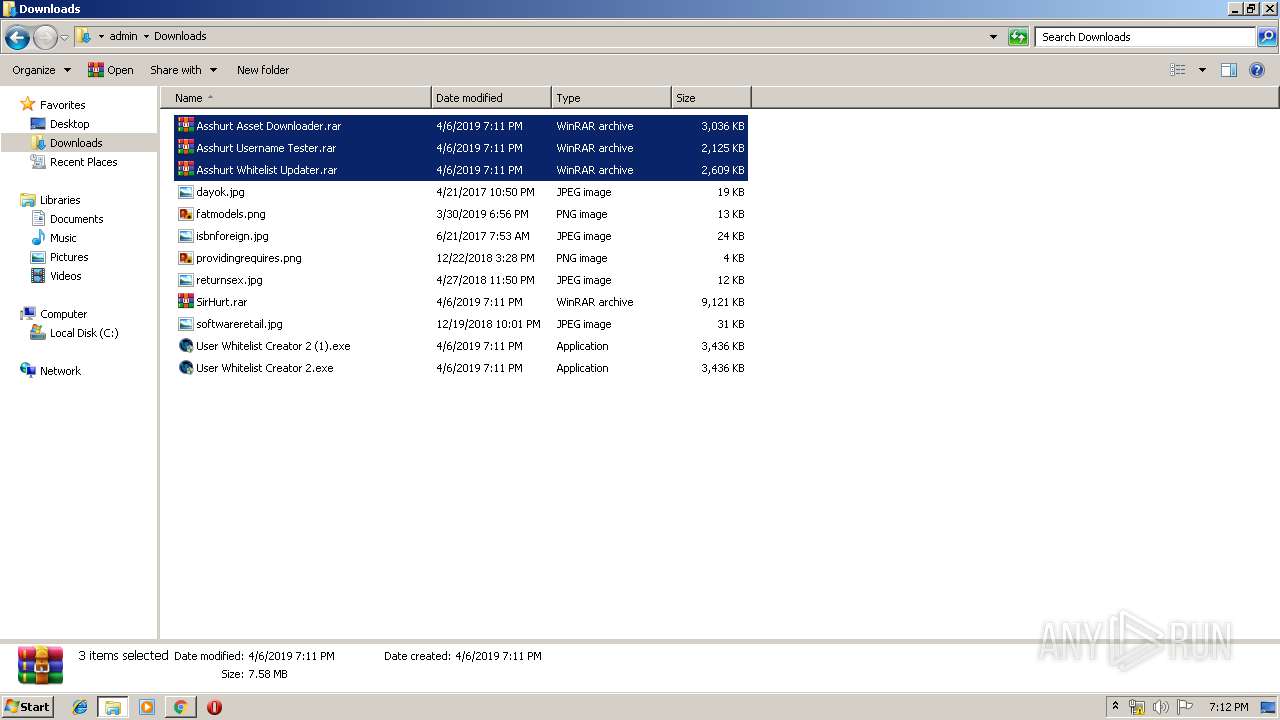
Task: Sort by the Type column header
Action: tap(611, 98)
